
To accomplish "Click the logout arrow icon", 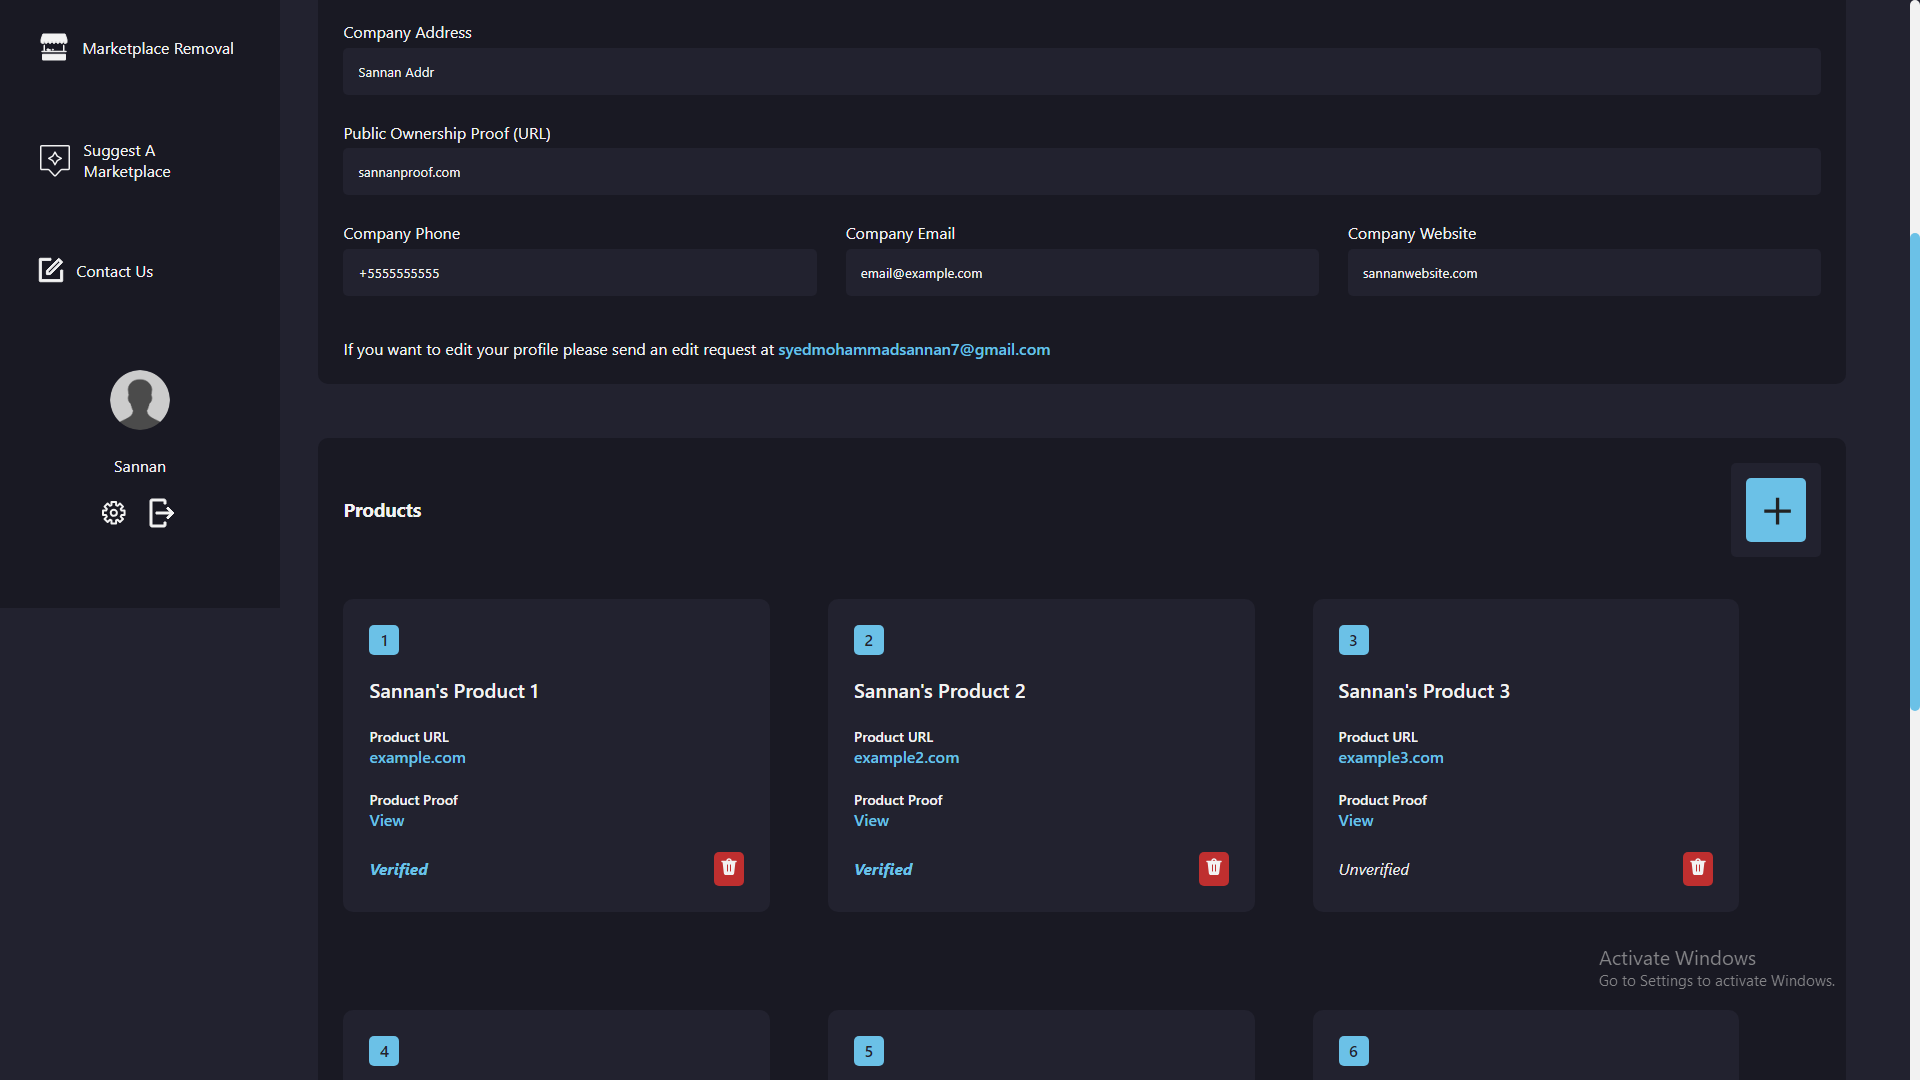I will click(161, 513).
